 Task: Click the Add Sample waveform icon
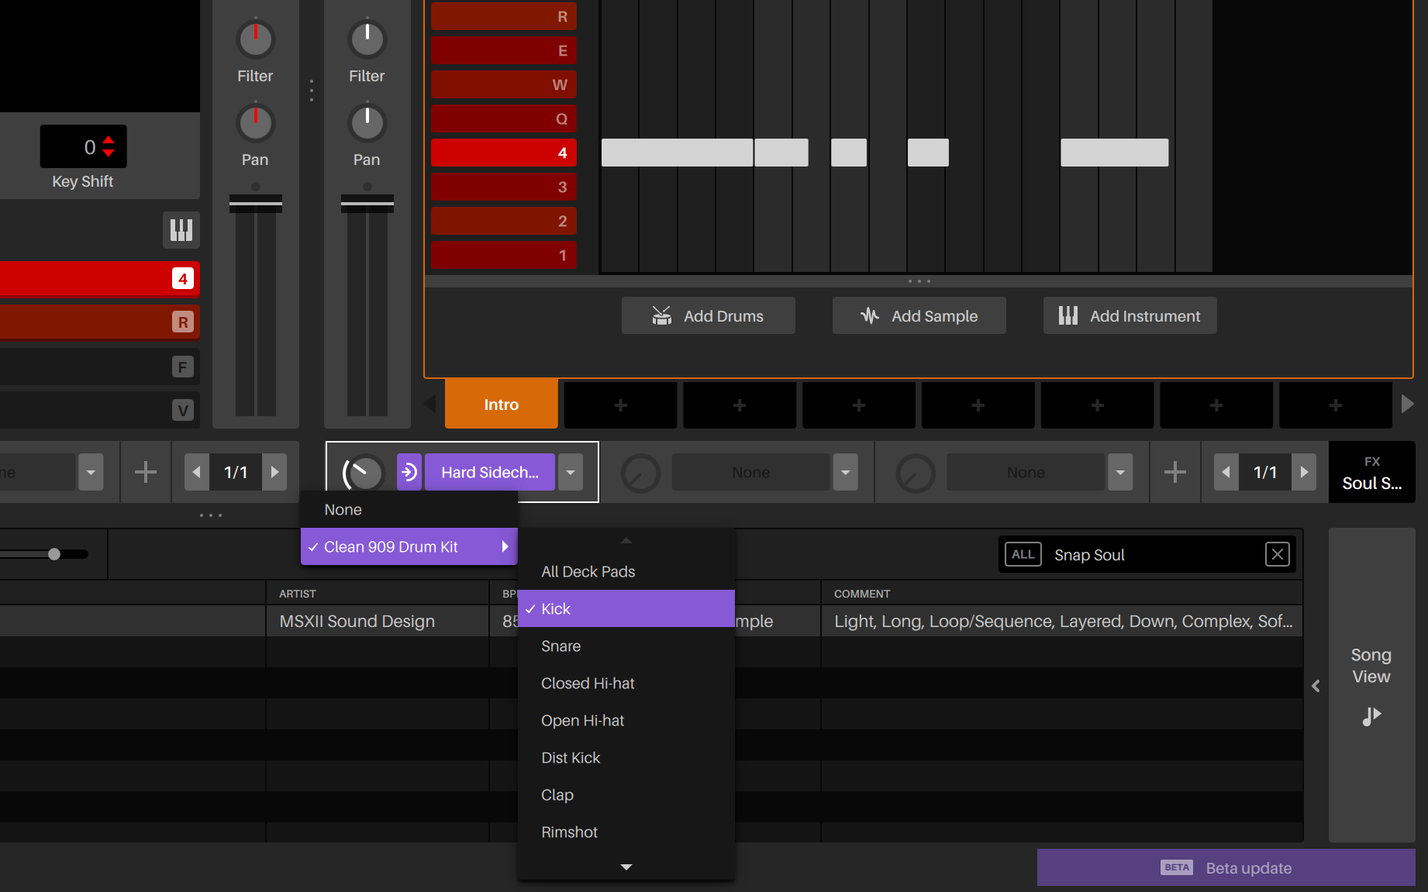[x=871, y=315]
